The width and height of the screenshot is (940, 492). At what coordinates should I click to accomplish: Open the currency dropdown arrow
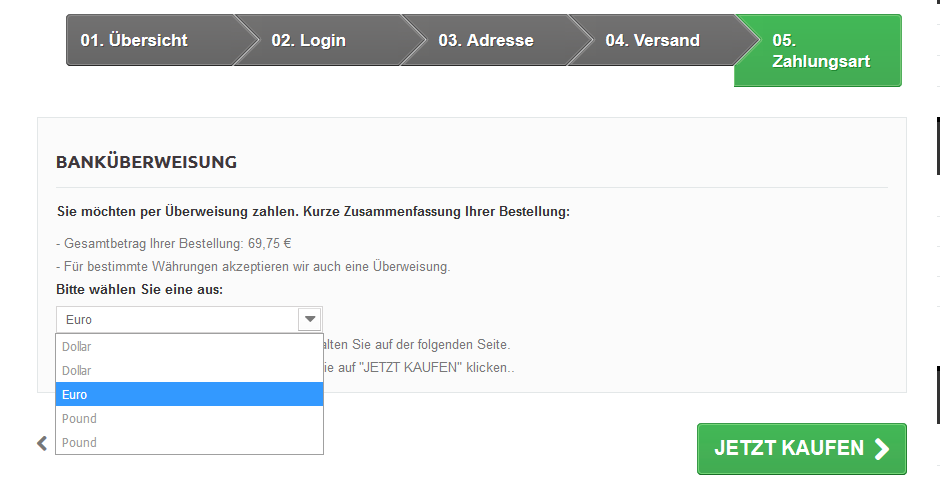coord(310,320)
